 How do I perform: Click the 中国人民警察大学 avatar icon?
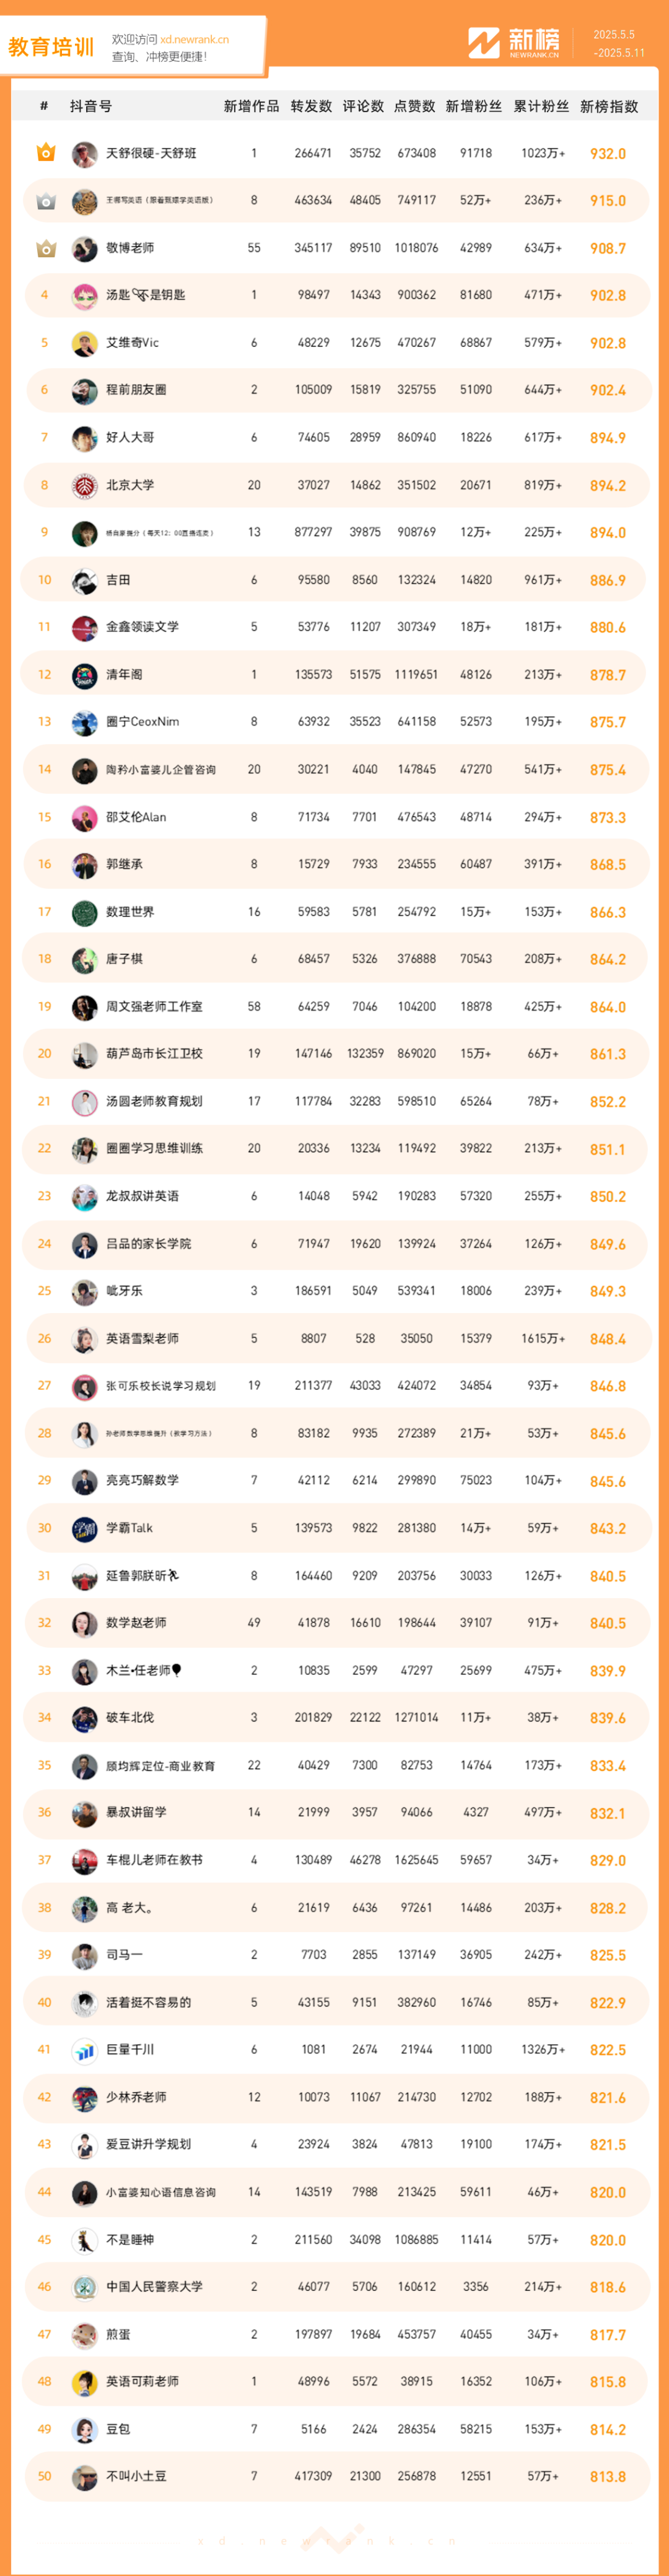(84, 2286)
